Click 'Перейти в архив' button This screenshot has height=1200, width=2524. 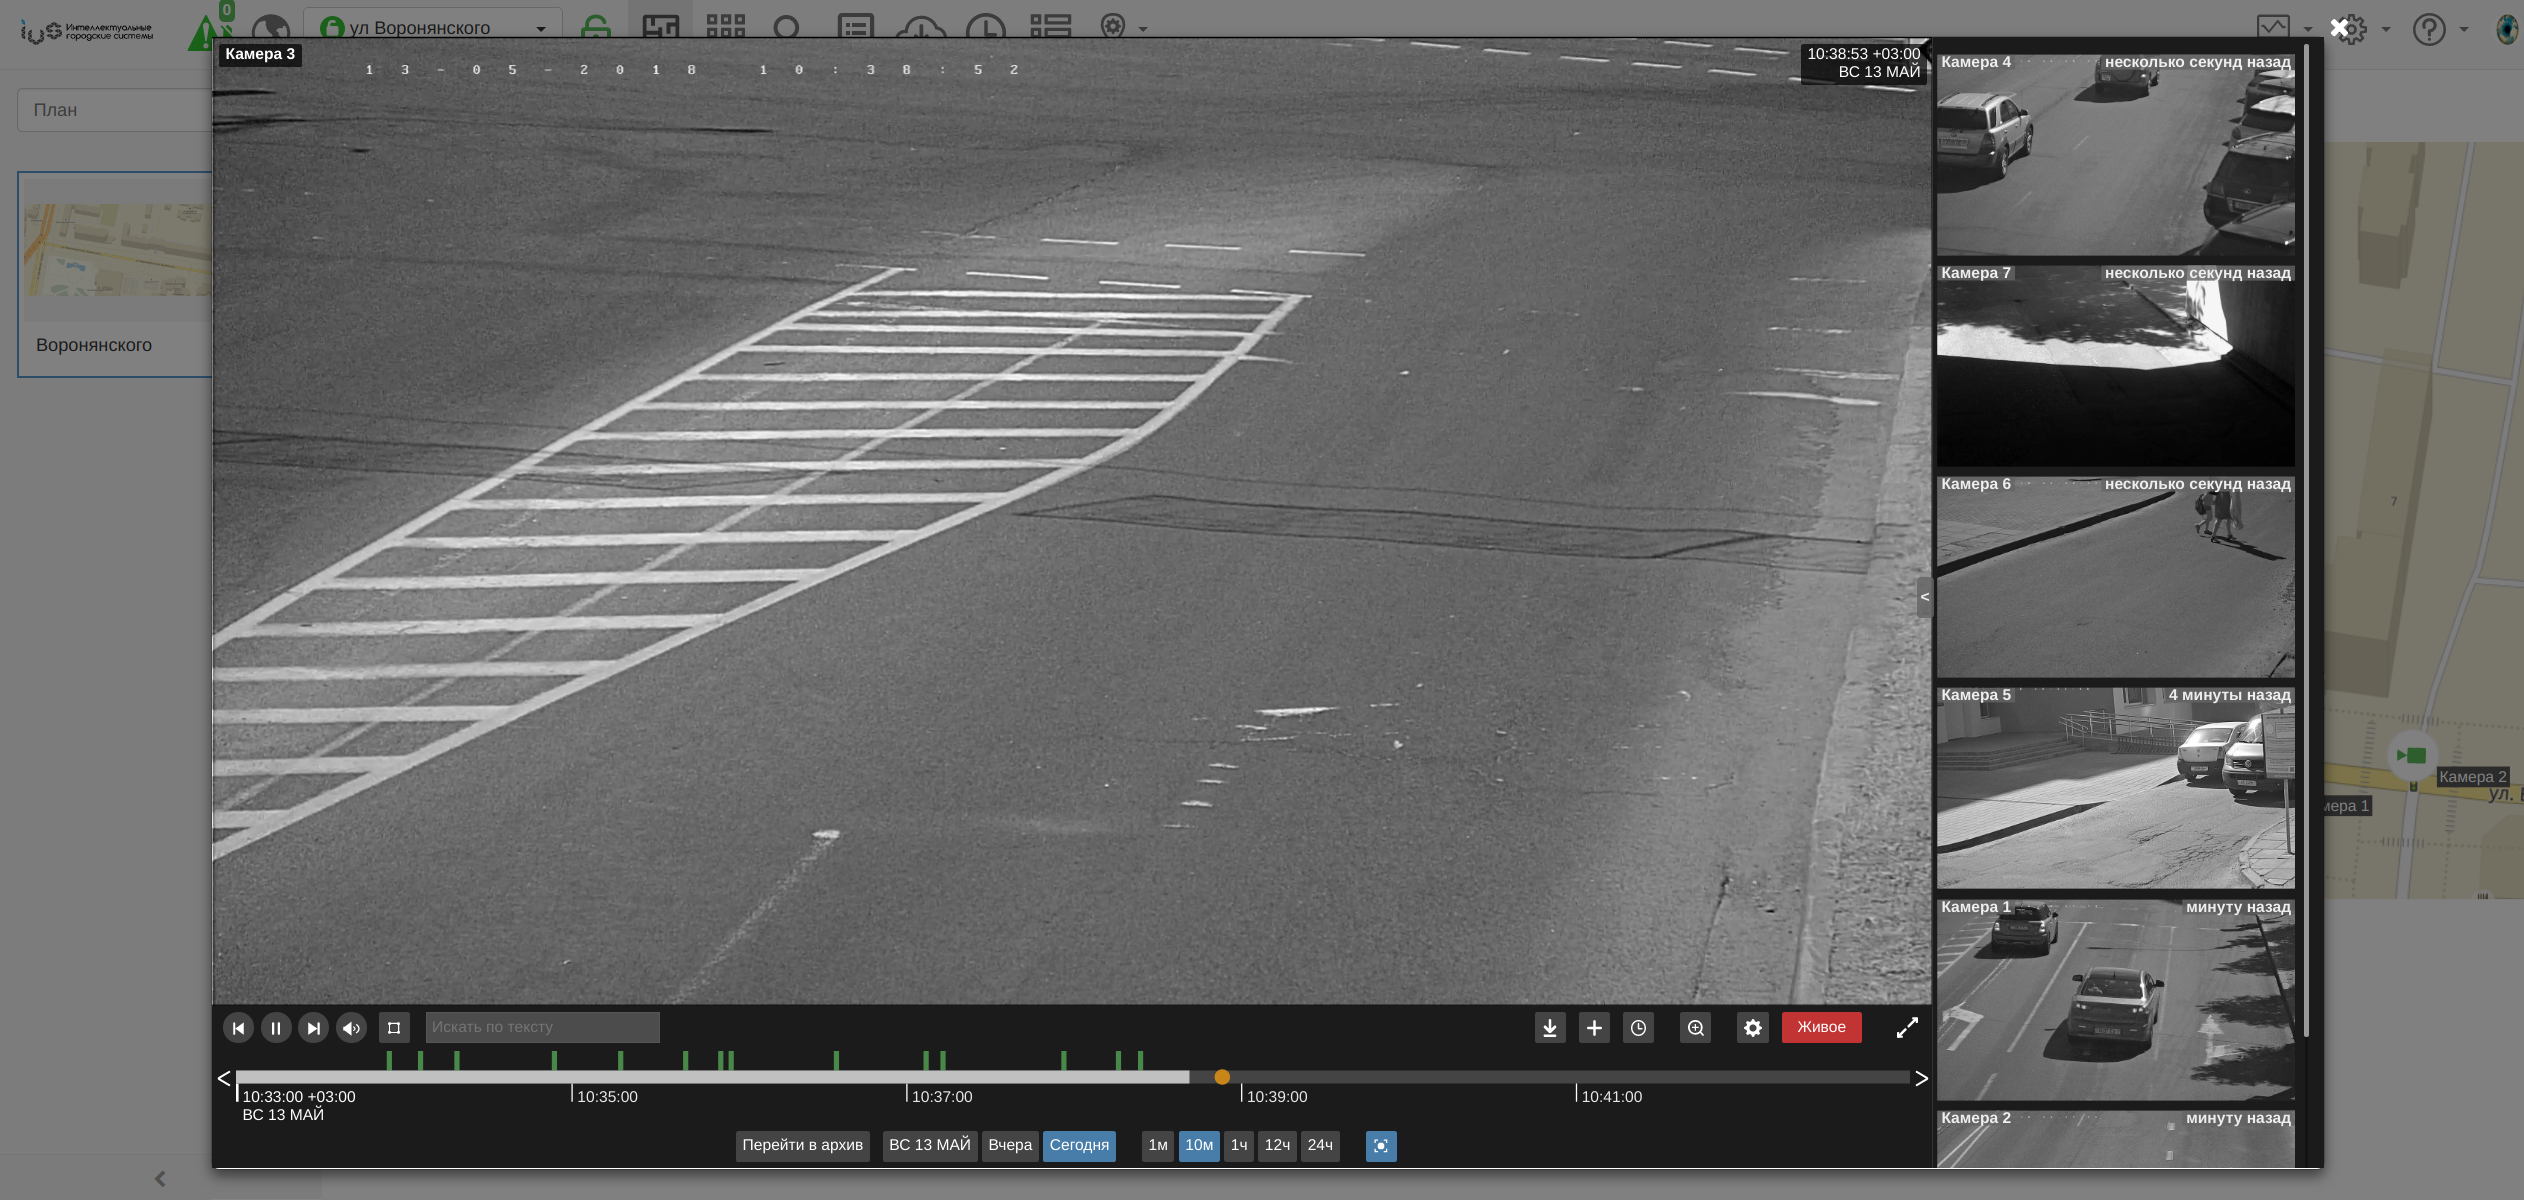coord(803,1145)
